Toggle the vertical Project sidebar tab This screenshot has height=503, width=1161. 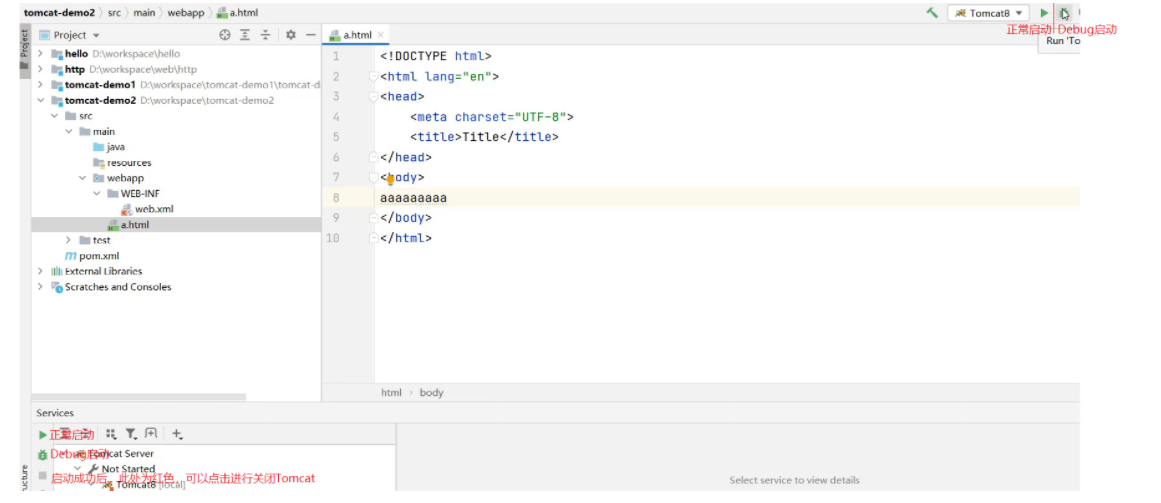point(24,50)
